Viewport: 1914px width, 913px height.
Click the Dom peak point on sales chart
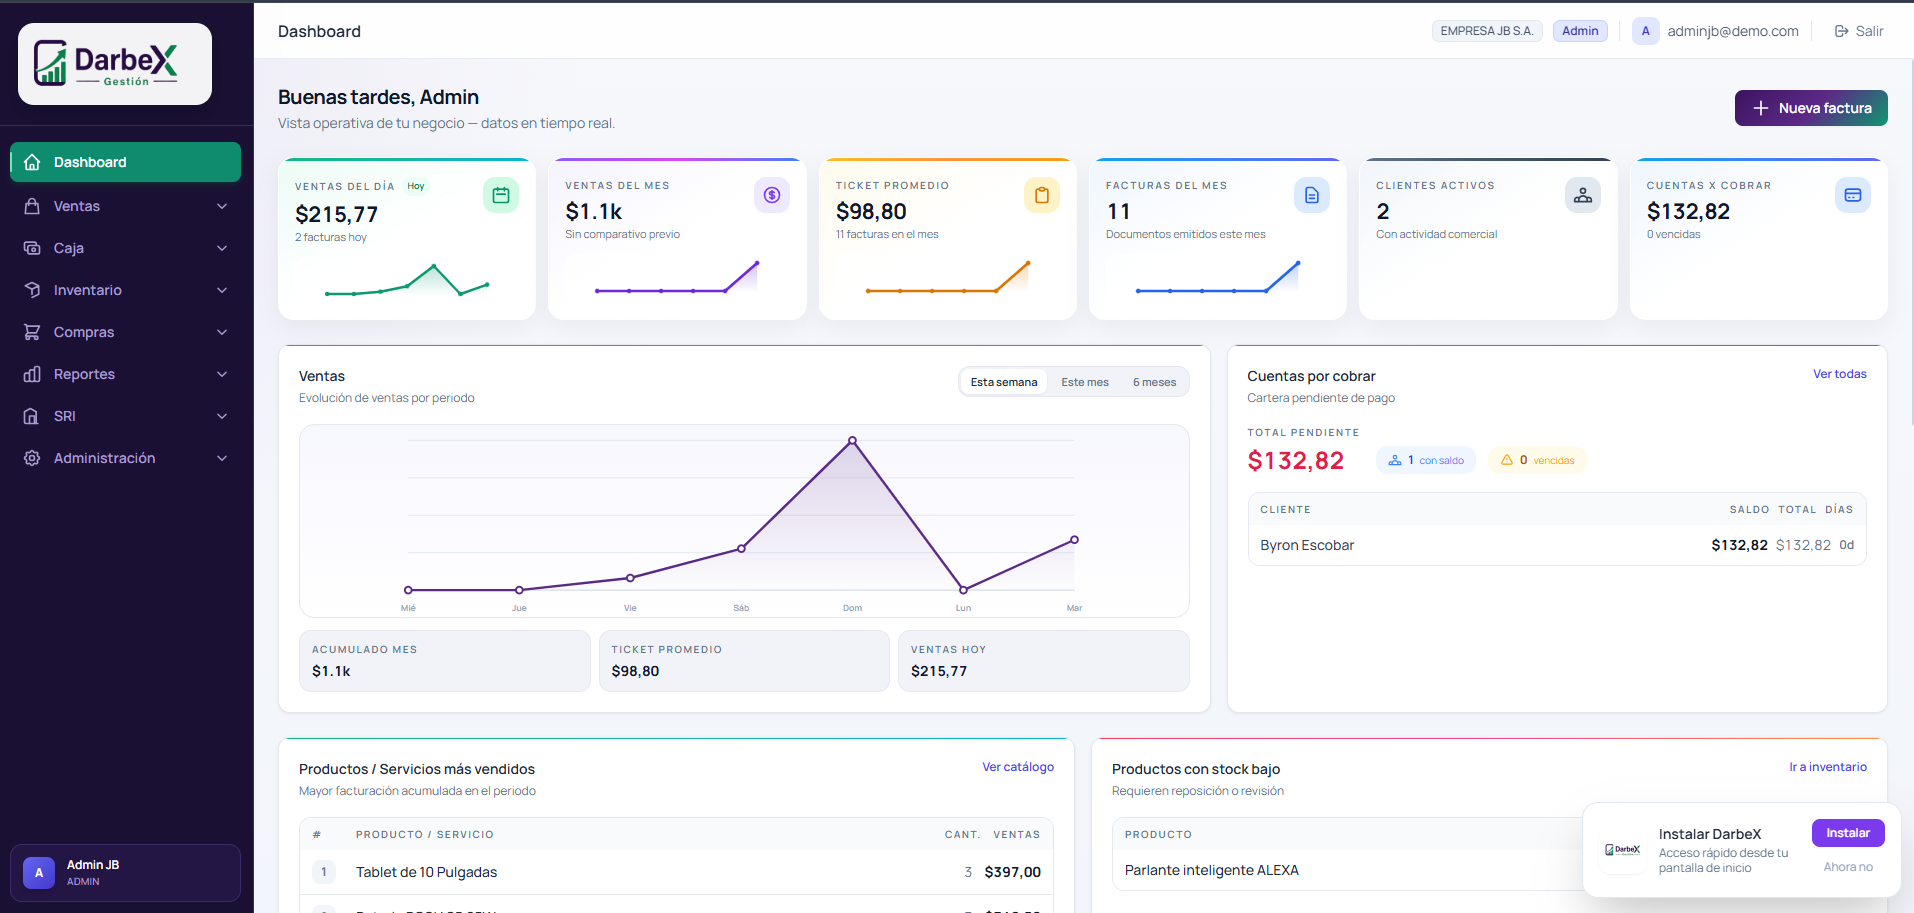pos(852,440)
